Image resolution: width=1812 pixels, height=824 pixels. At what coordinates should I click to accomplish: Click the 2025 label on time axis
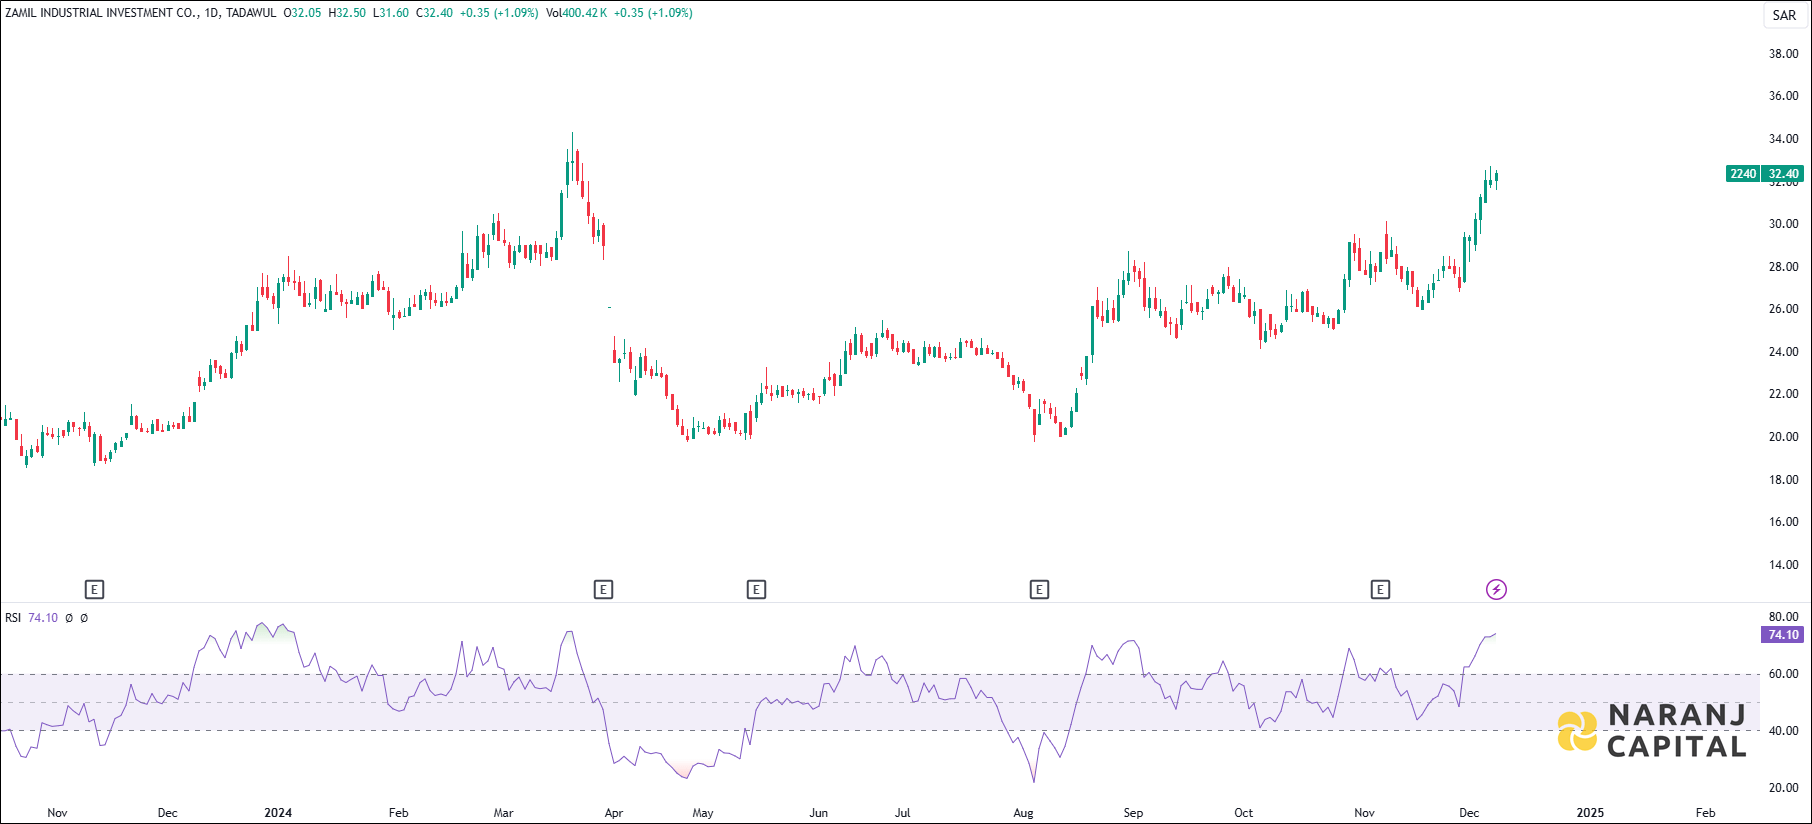[1590, 813]
